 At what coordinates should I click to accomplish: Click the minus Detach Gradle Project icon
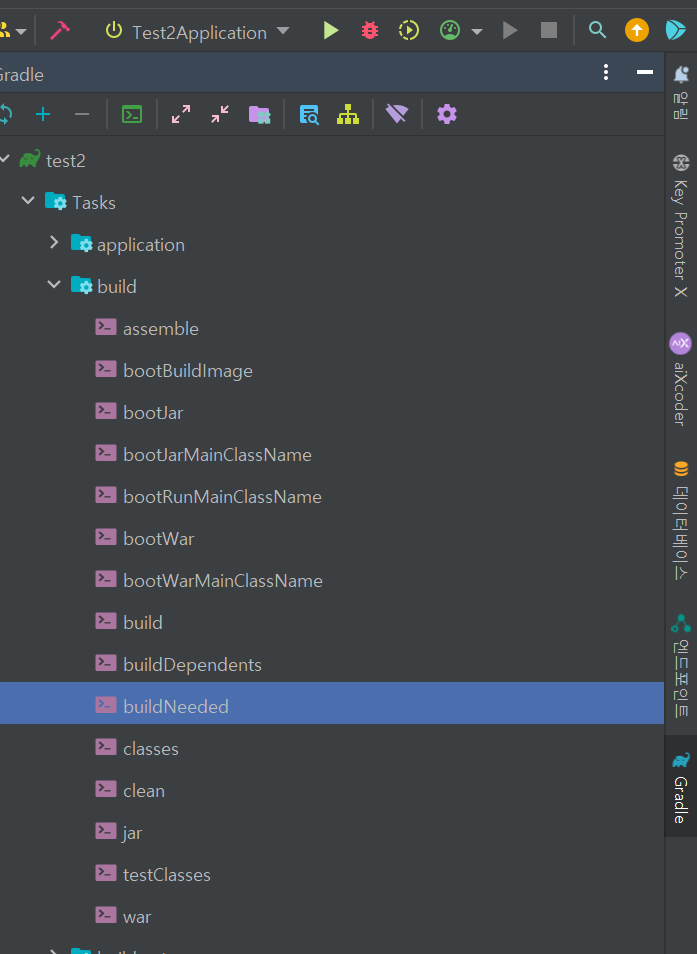(81, 114)
